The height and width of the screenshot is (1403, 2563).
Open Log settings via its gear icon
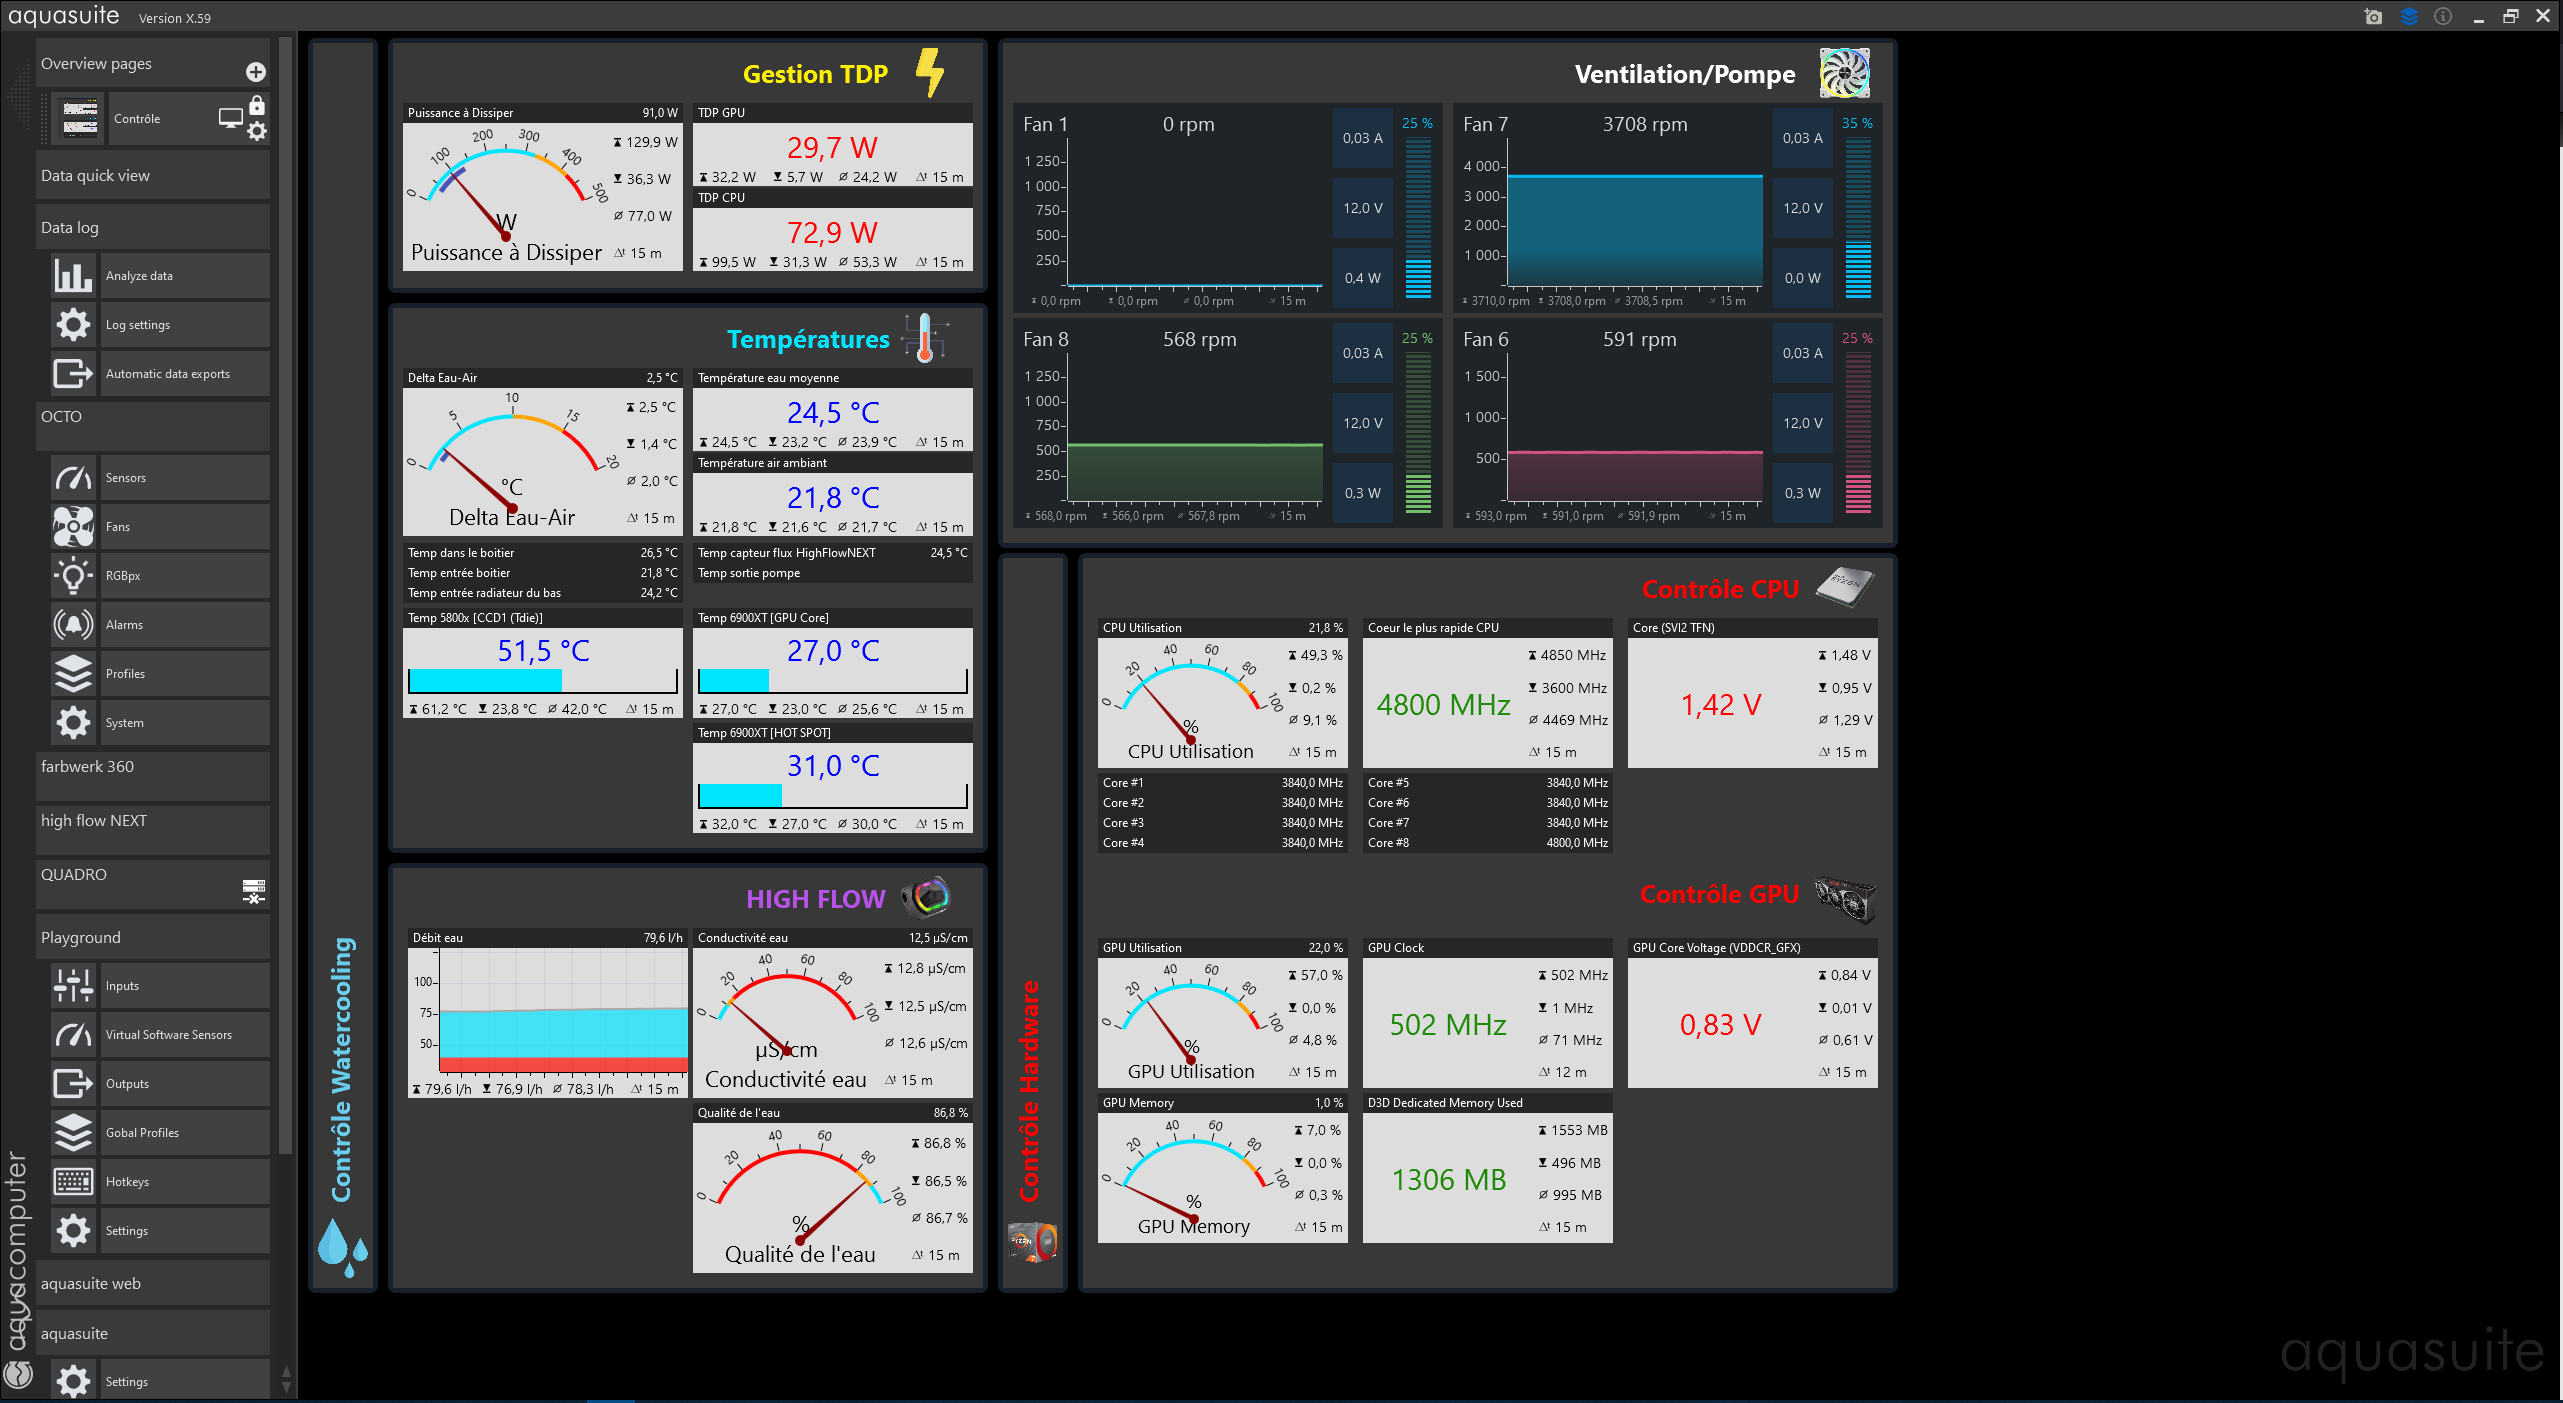click(x=73, y=324)
